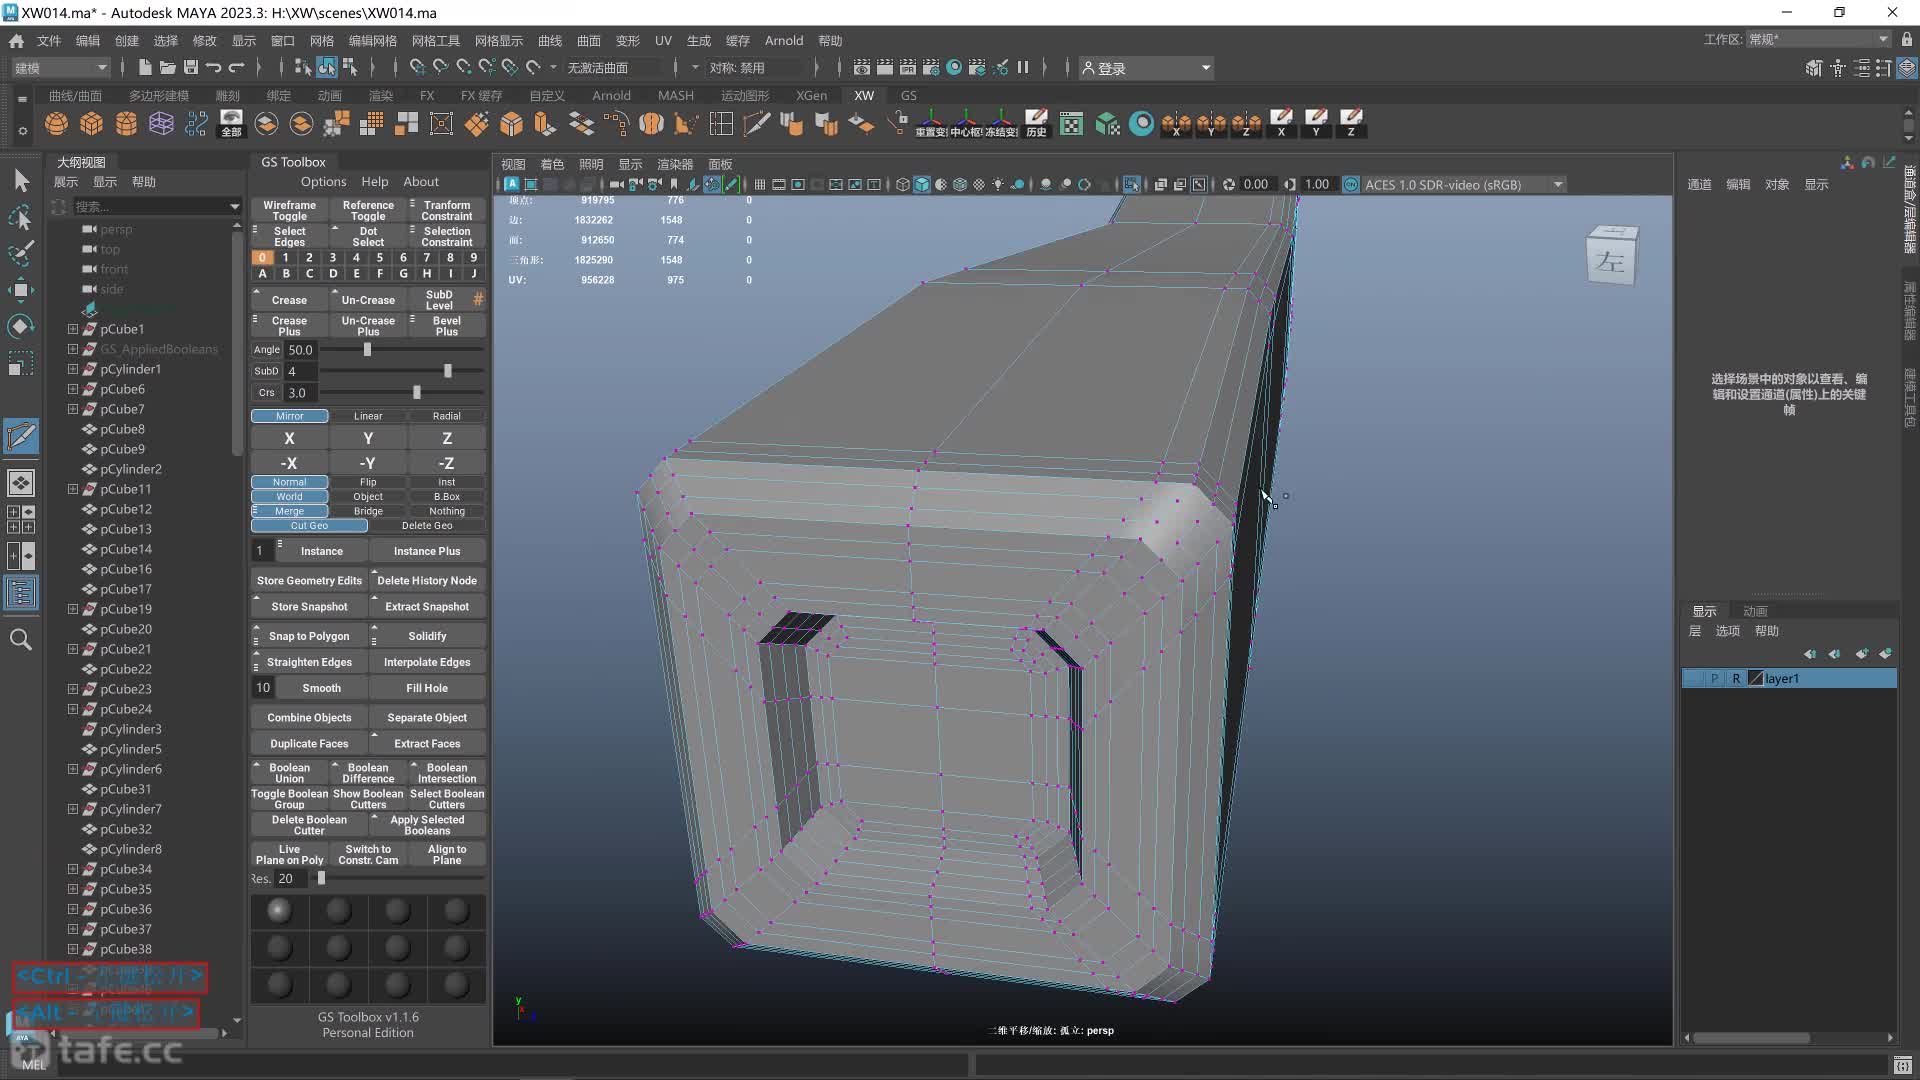Adjust the SubD slider
The height and width of the screenshot is (1080, 1920).
[x=447, y=371]
